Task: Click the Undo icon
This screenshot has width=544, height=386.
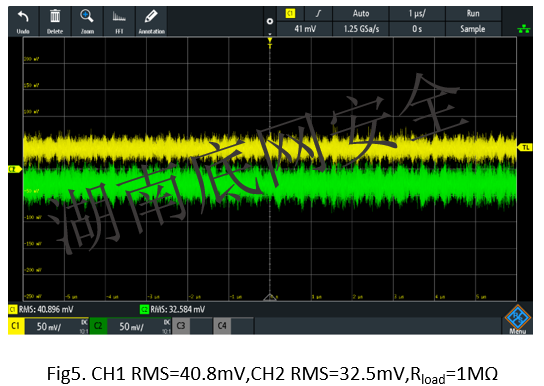Action: click(23, 22)
